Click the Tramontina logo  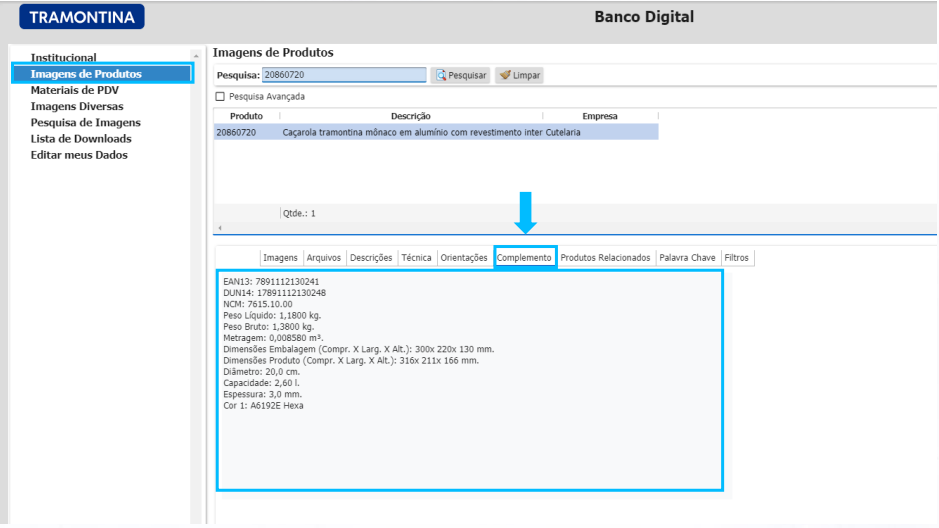82,17
